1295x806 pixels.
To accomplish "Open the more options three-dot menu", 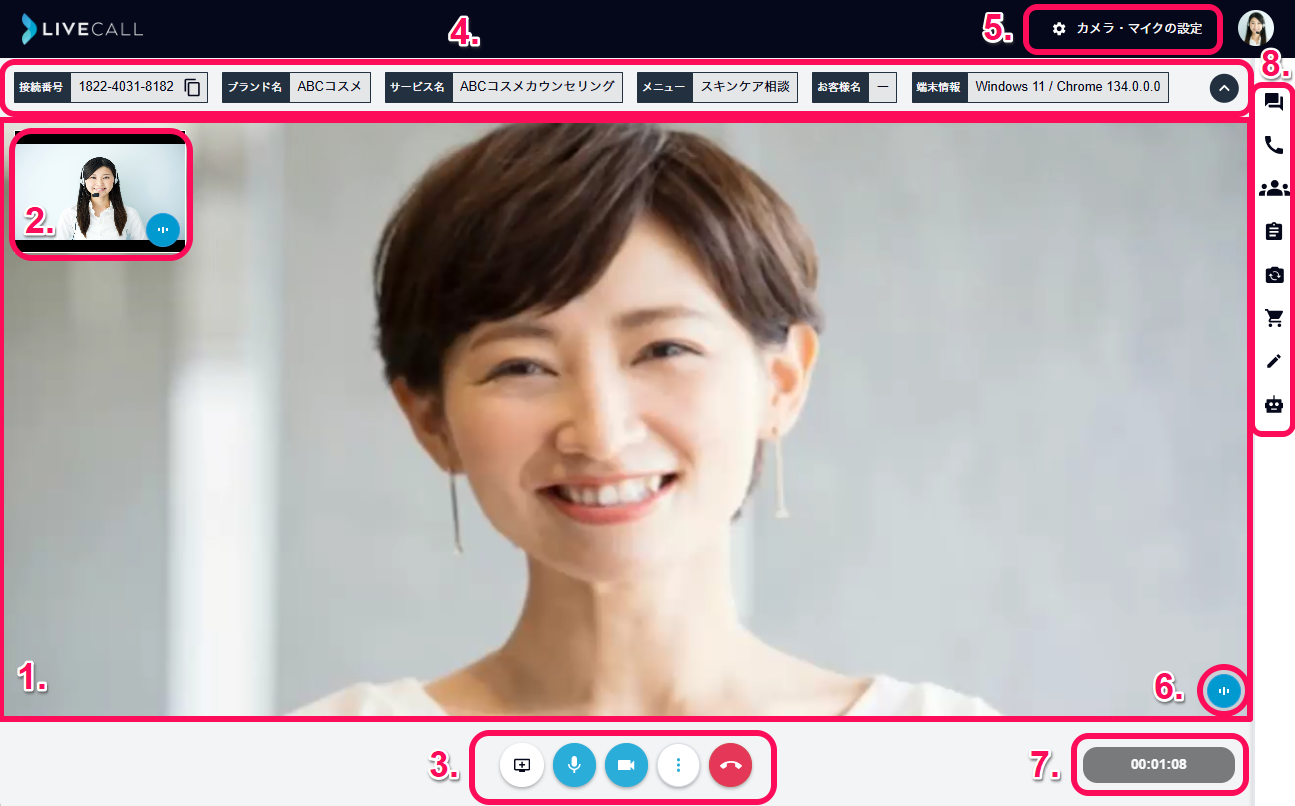I will point(678,765).
